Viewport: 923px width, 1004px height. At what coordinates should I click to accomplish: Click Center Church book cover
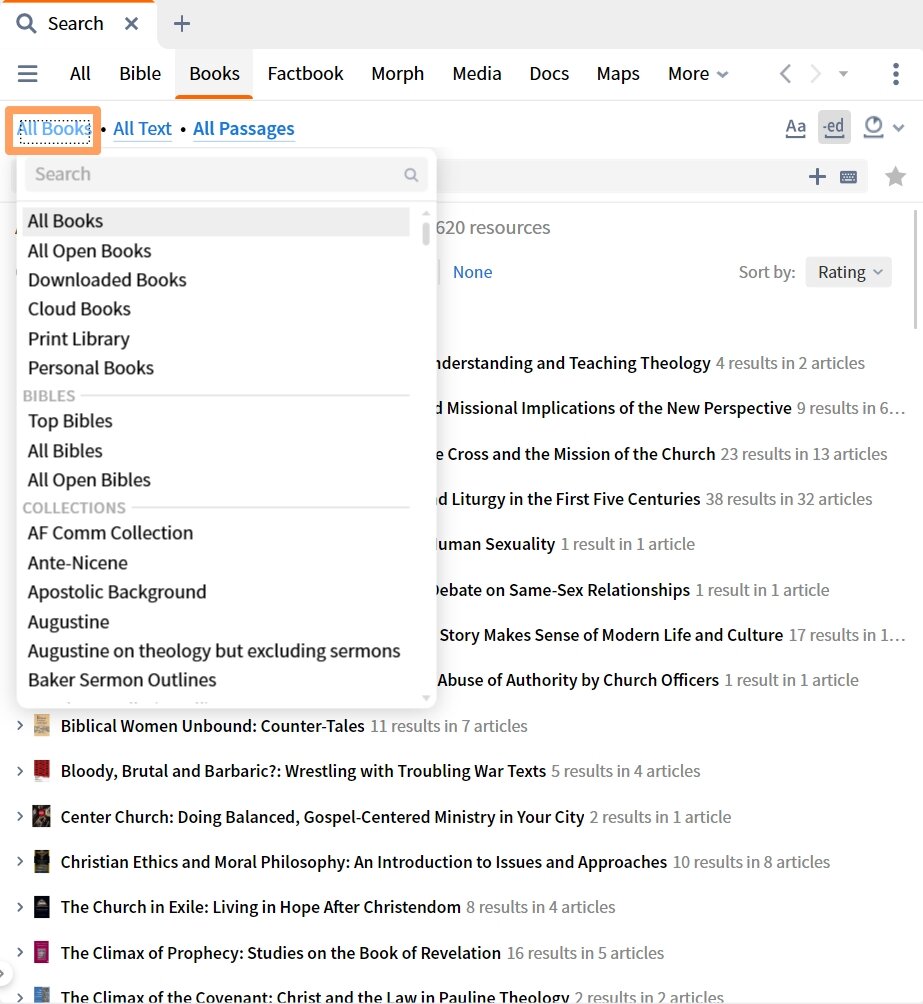pos(42,816)
